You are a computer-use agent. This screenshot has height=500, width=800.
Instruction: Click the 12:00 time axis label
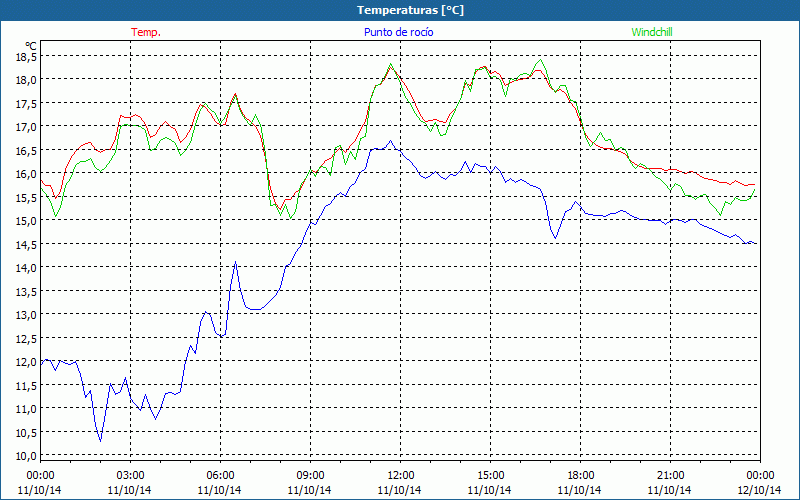pyautogui.click(x=401, y=476)
